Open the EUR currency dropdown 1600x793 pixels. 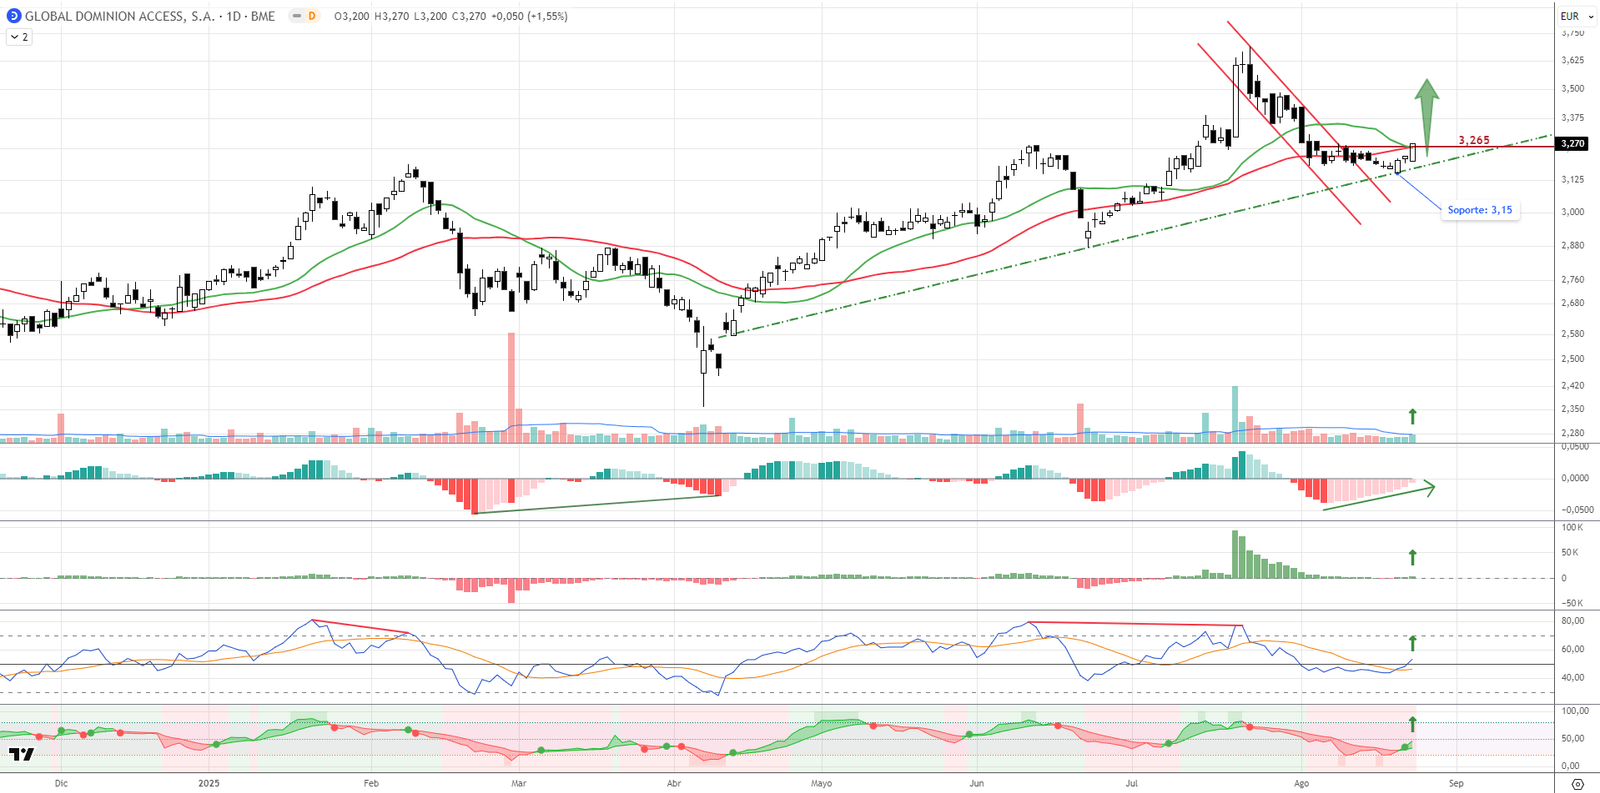pos(1577,16)
